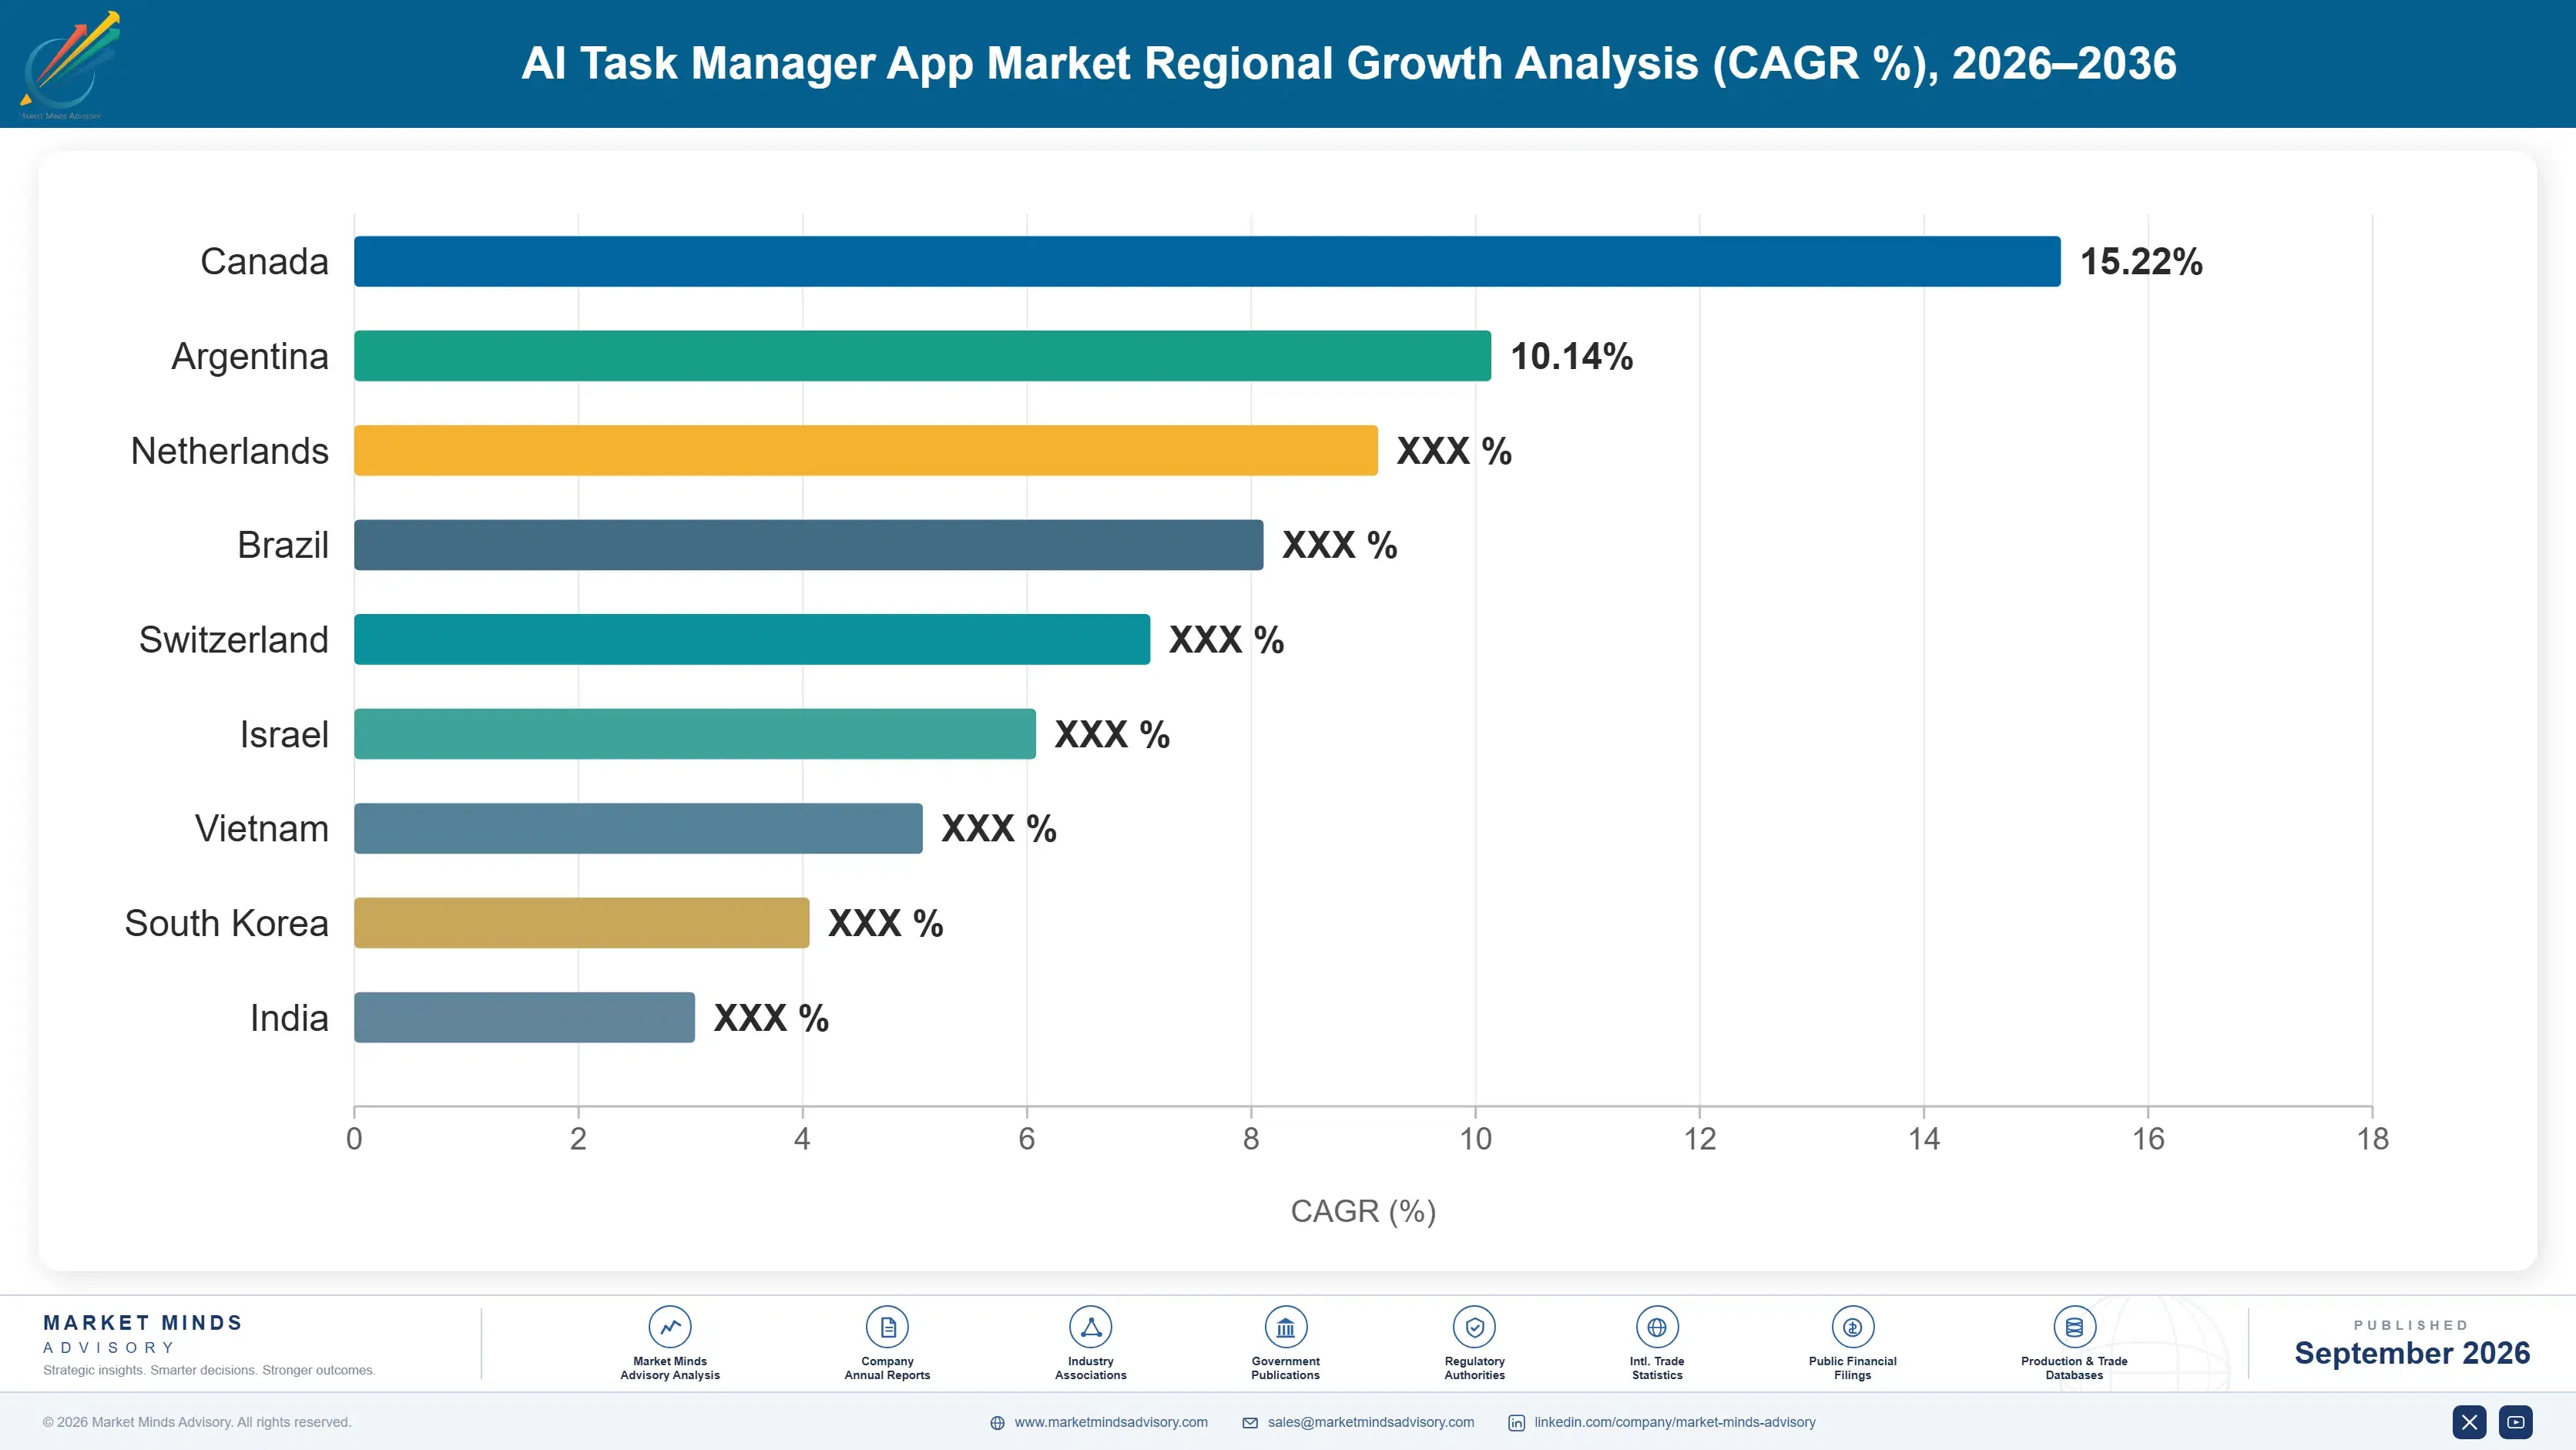
Task: Click the Industry Associations icon
Action: pyautogui.click(x=1091, y=1327)
